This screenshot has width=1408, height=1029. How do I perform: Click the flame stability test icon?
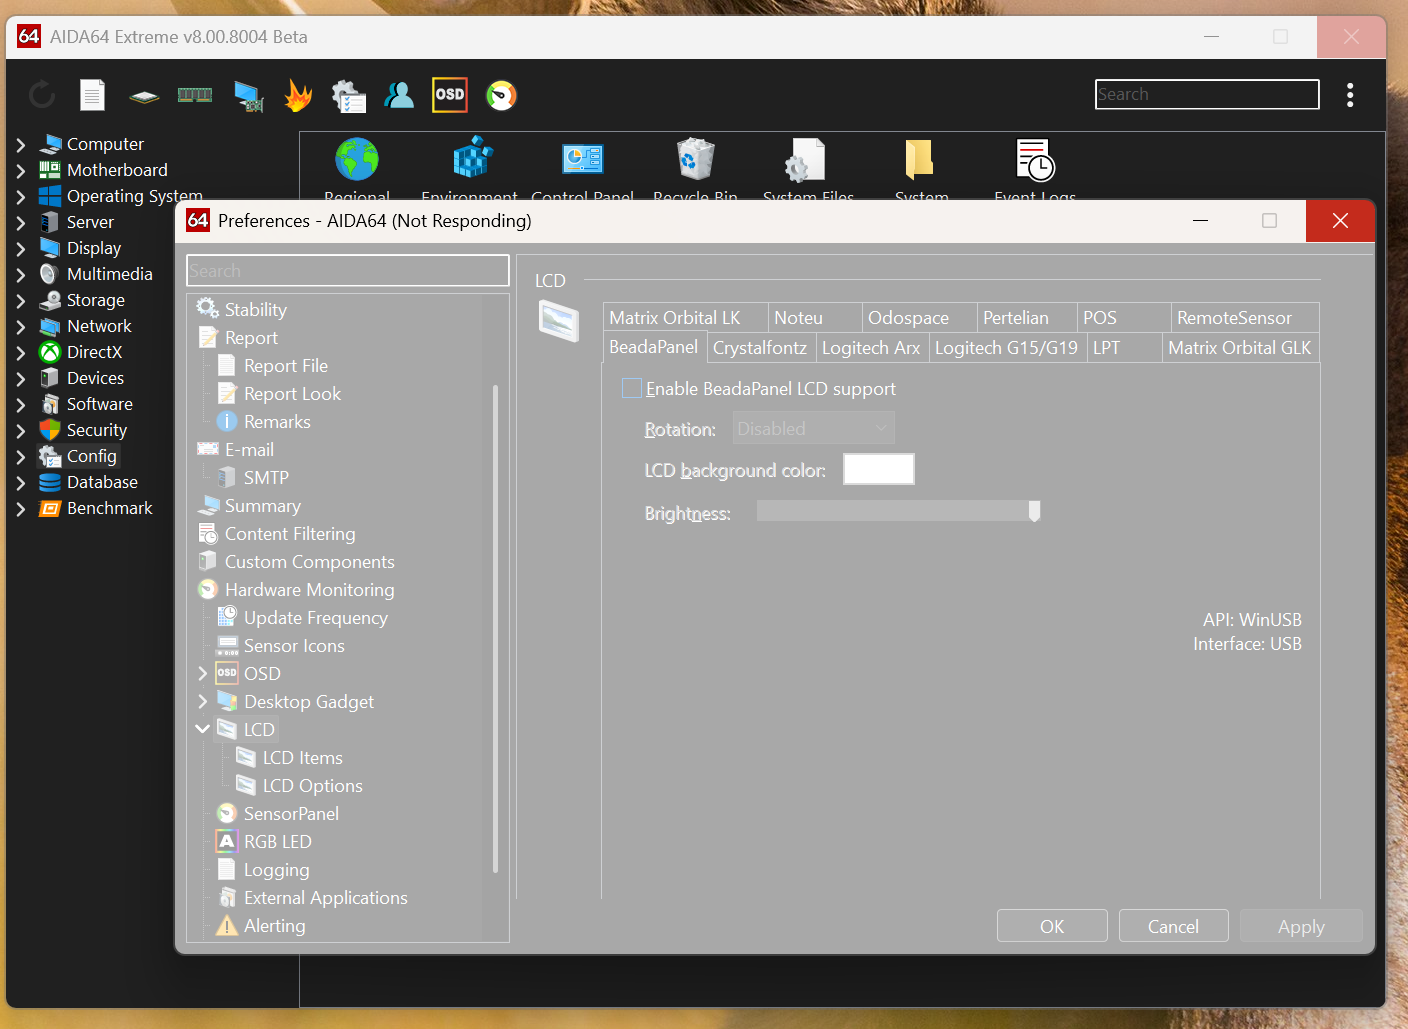coord(298,96)
